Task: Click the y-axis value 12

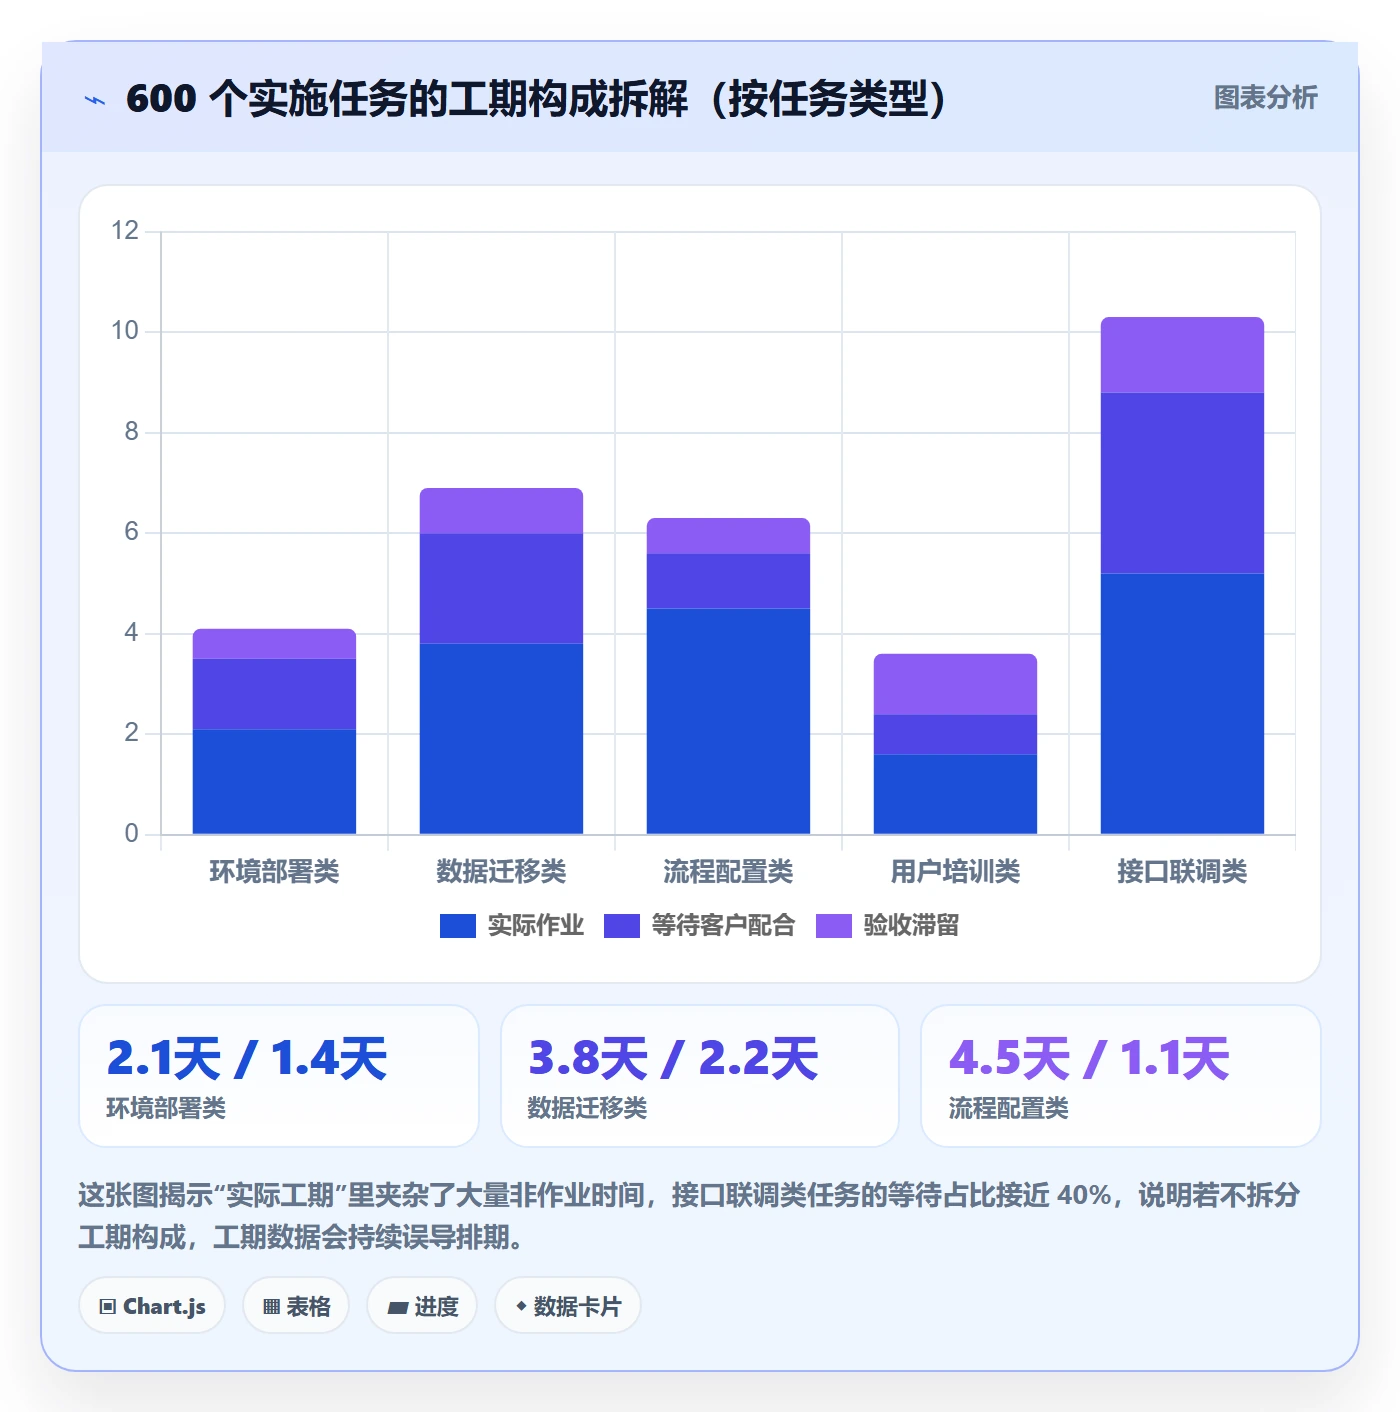Action: point(125,231)
